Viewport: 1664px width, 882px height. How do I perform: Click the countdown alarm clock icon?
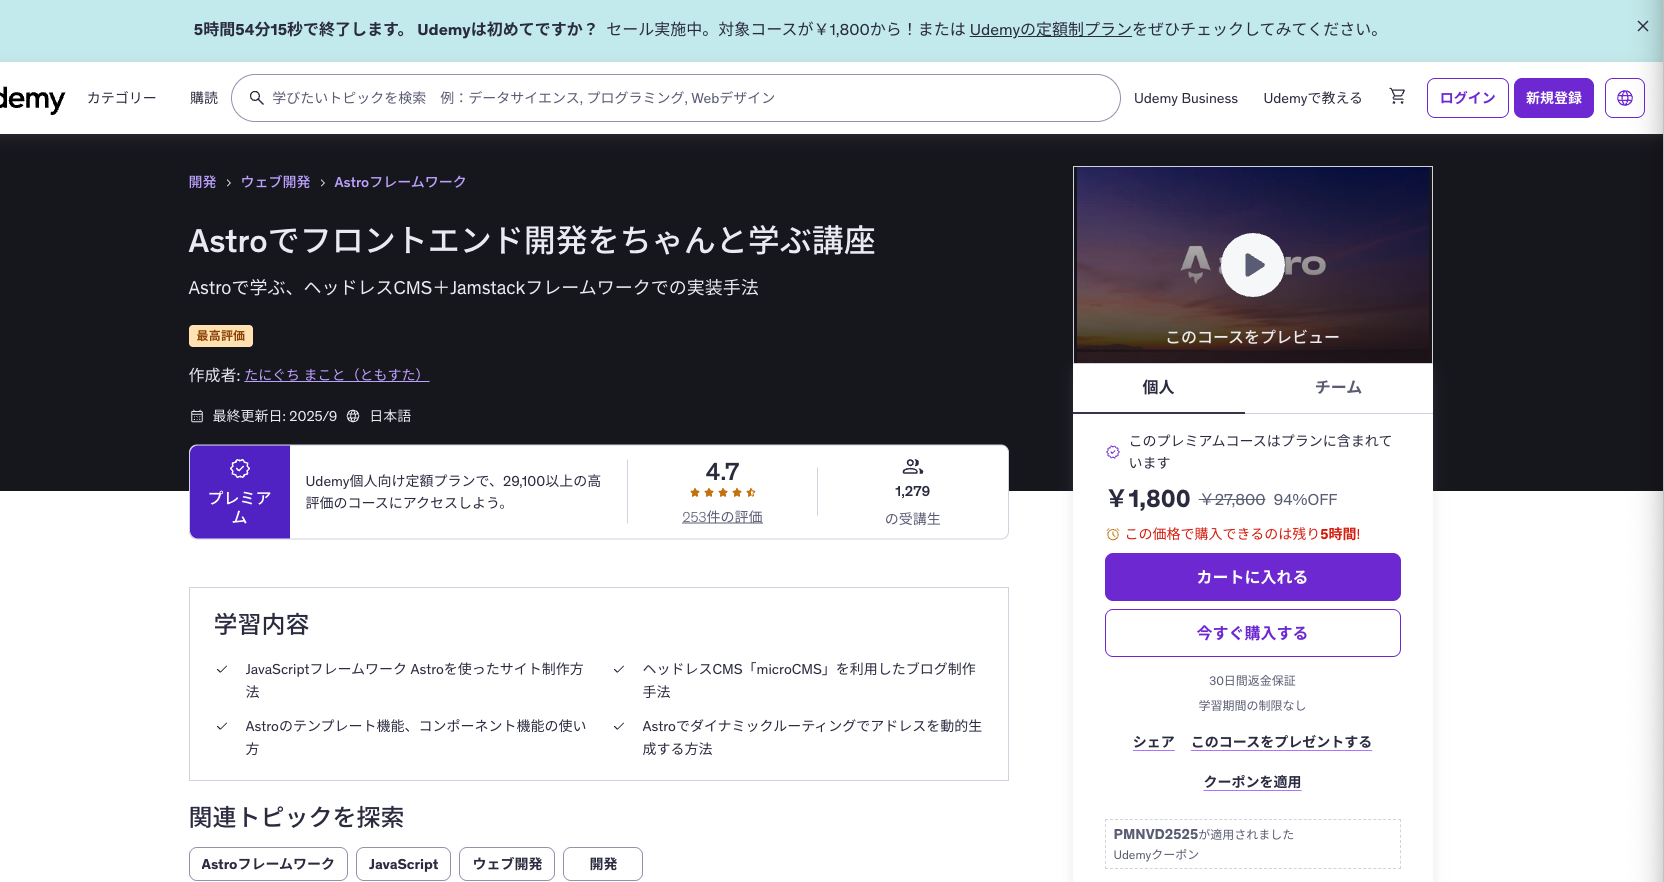coord(1113,534)
